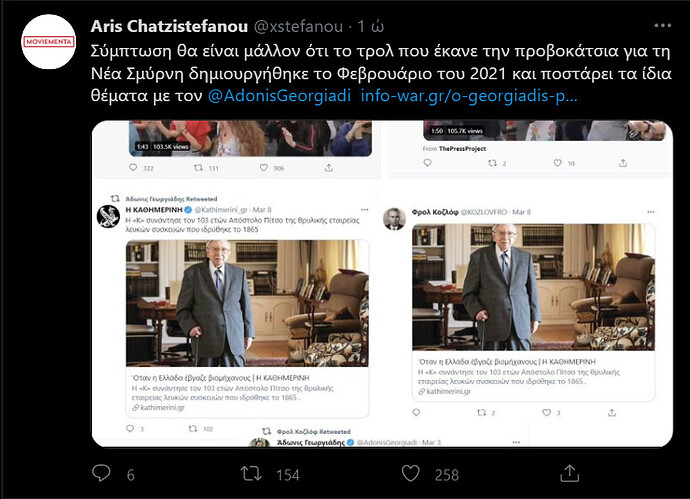Click the heart icon with 10 likes
This screenshot has width=690, height=499.
(x=558, y=163)
